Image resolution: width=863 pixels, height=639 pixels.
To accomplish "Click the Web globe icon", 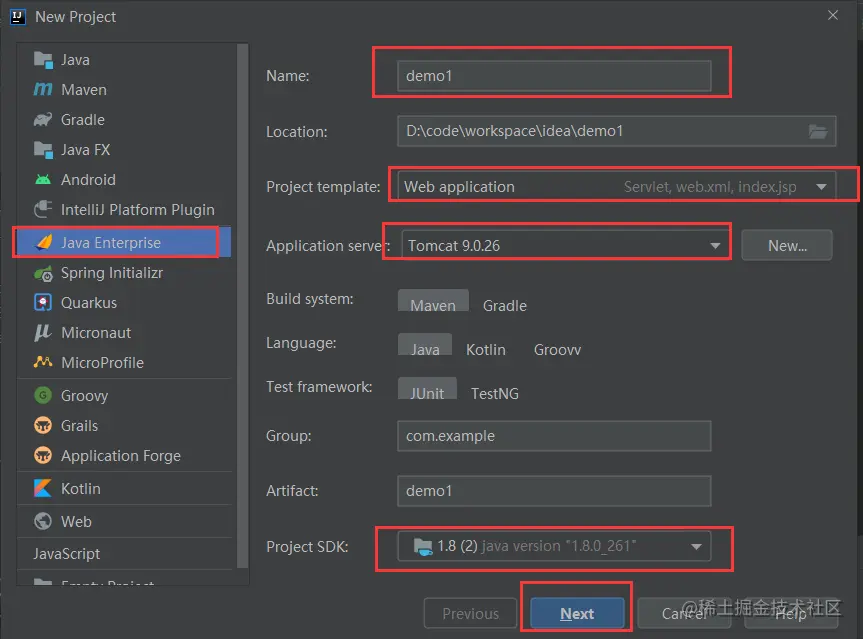I will 43,521.
